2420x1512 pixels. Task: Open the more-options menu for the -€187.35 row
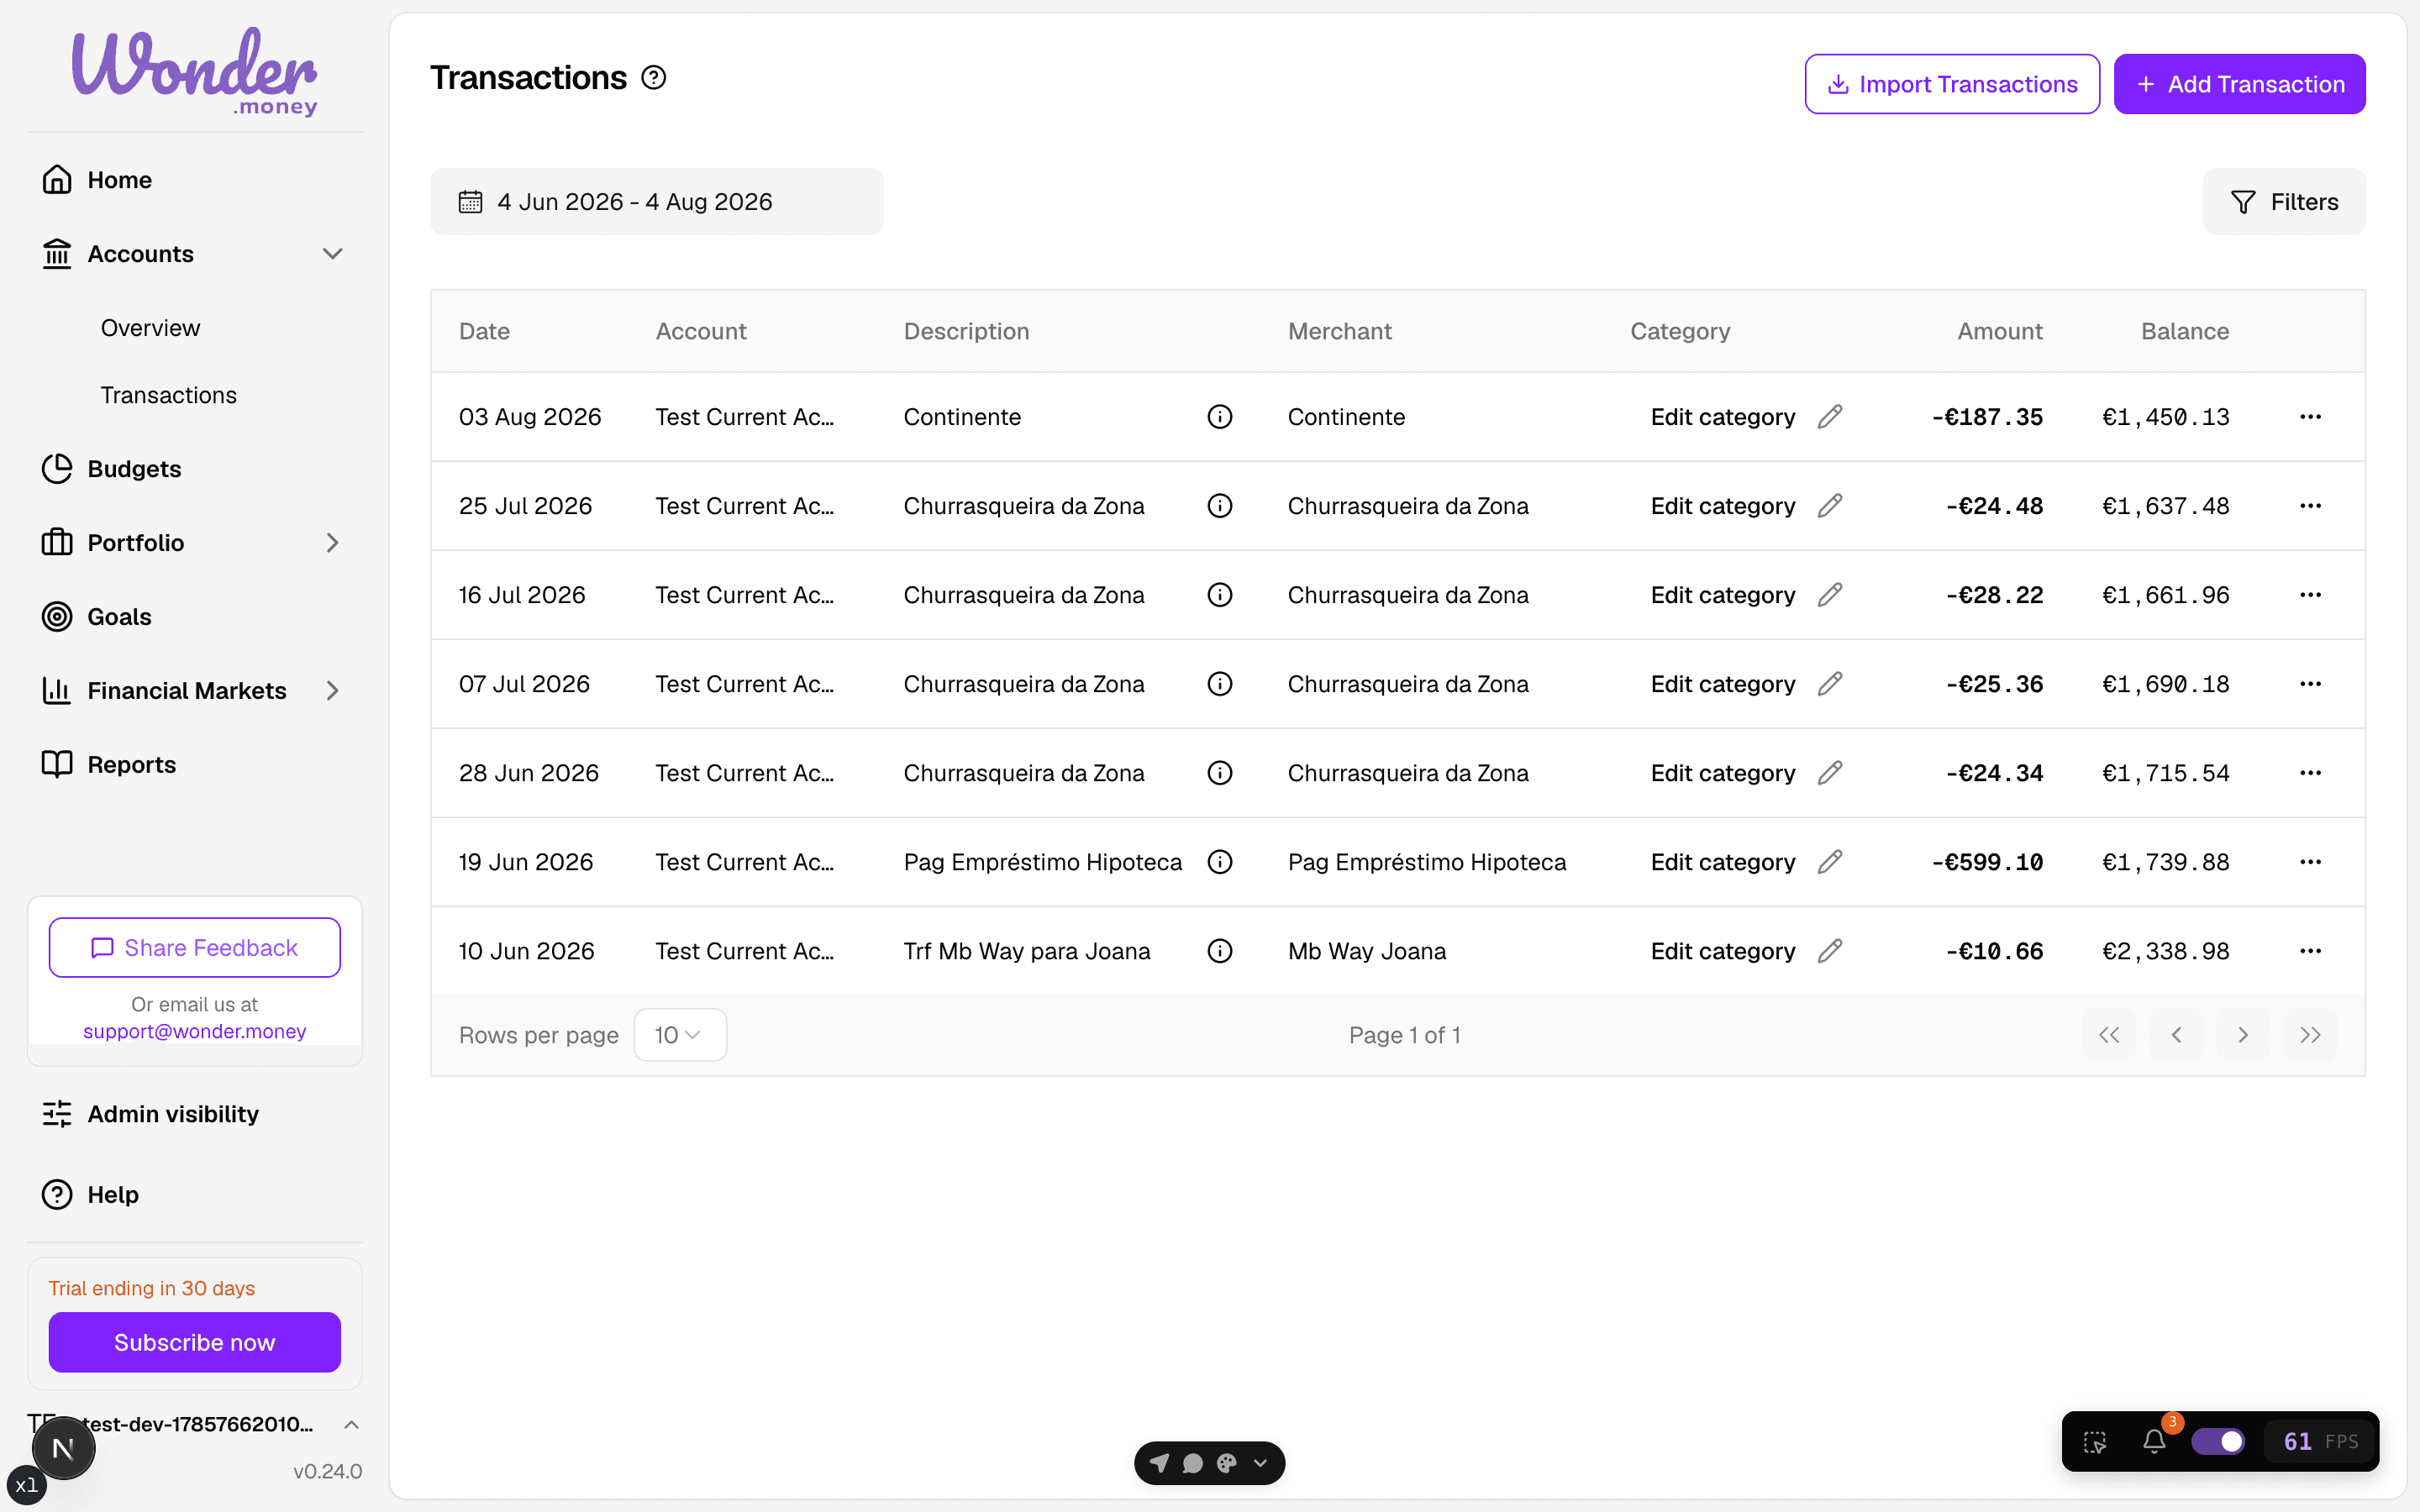pos(2310,417)
